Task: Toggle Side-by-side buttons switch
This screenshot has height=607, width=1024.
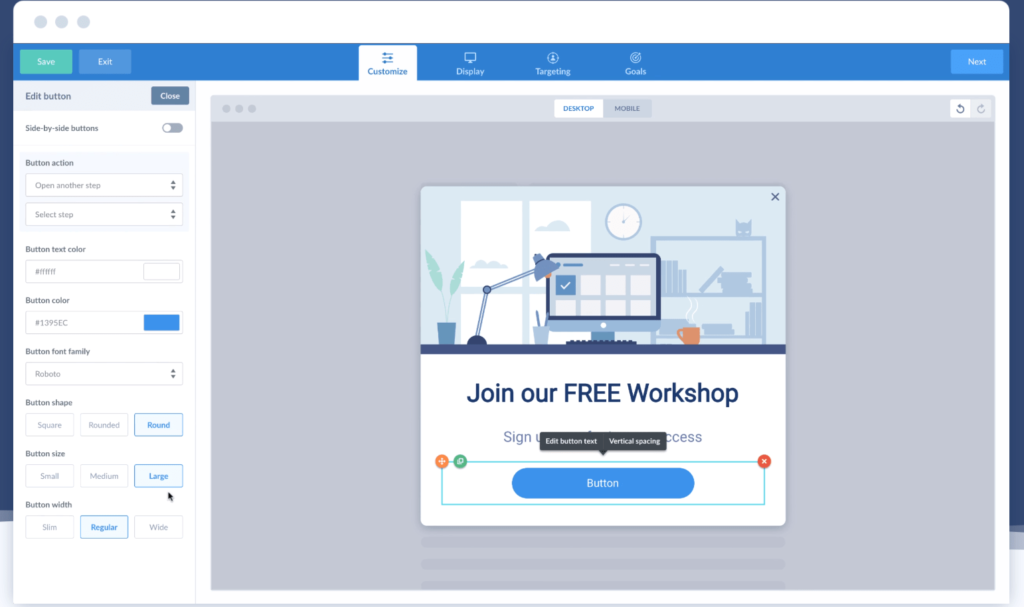Action: [x=172, y=128]
